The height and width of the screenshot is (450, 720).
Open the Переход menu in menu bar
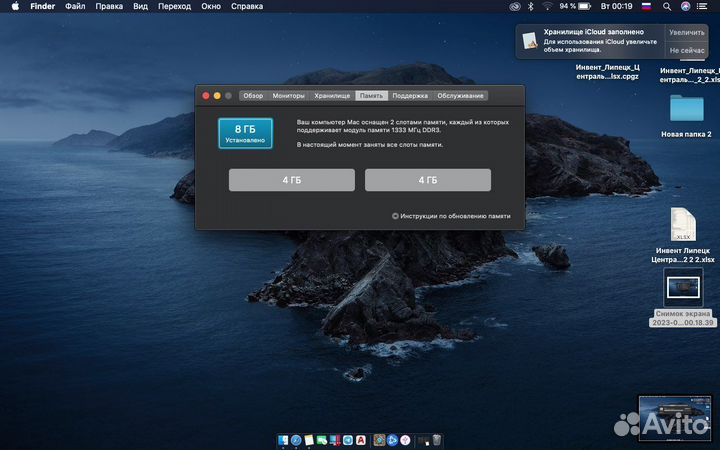[174, 6]
